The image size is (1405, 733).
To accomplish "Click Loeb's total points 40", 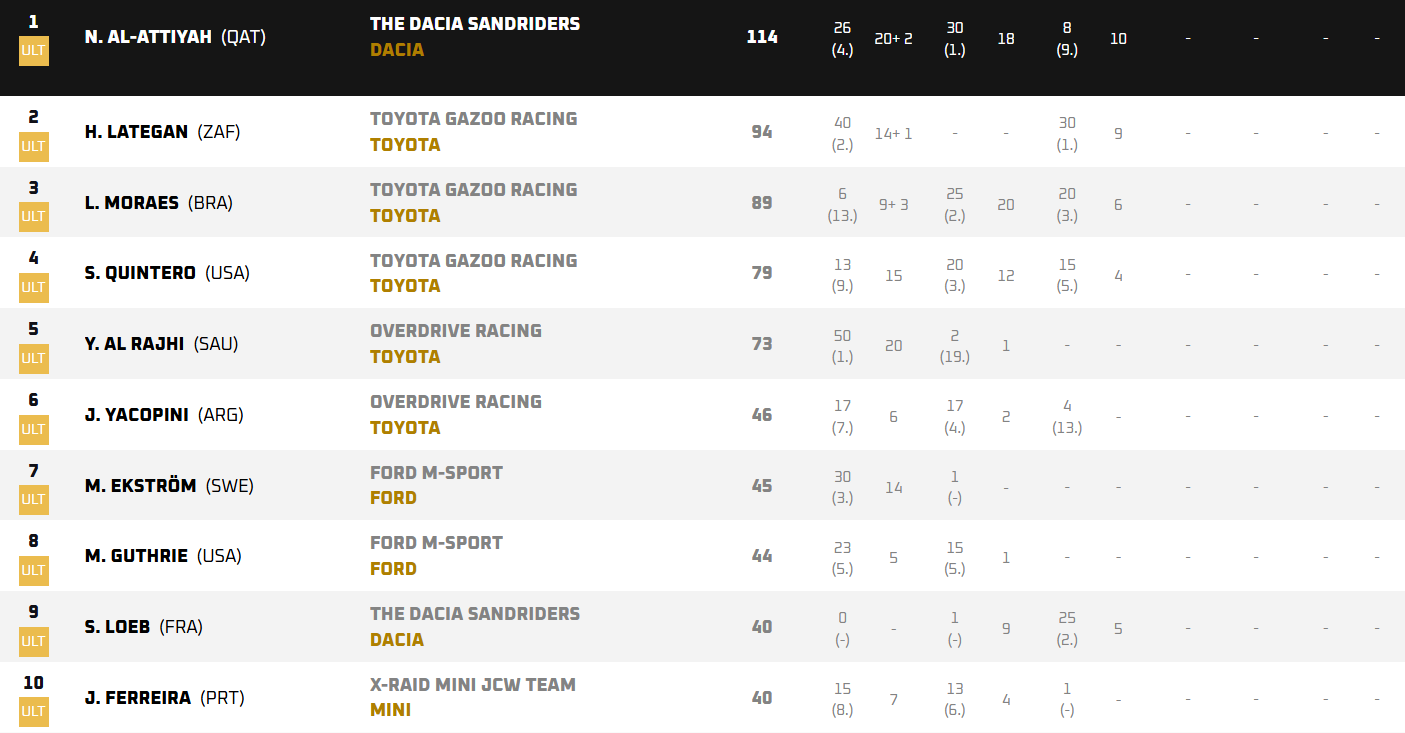I will [762, 627].
